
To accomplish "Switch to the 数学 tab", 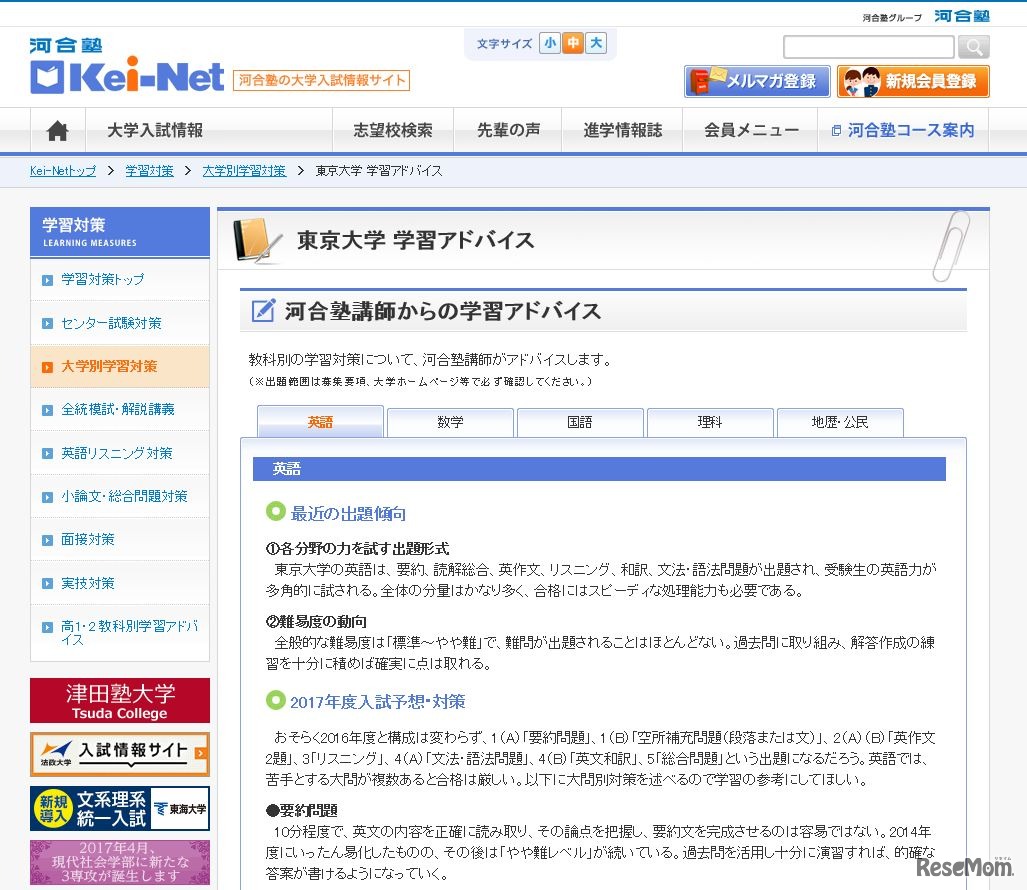I will pyautogui.click(x=450, y=422).
